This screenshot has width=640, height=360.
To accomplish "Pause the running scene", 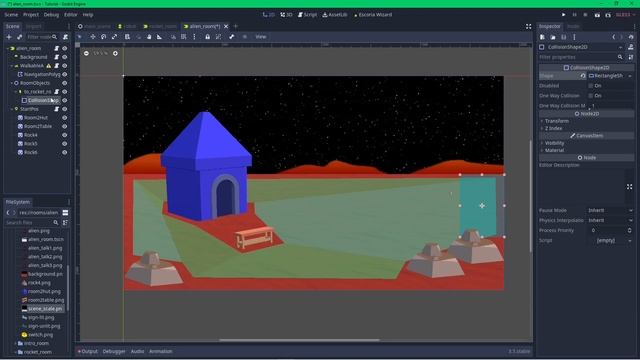I will 574,15.
